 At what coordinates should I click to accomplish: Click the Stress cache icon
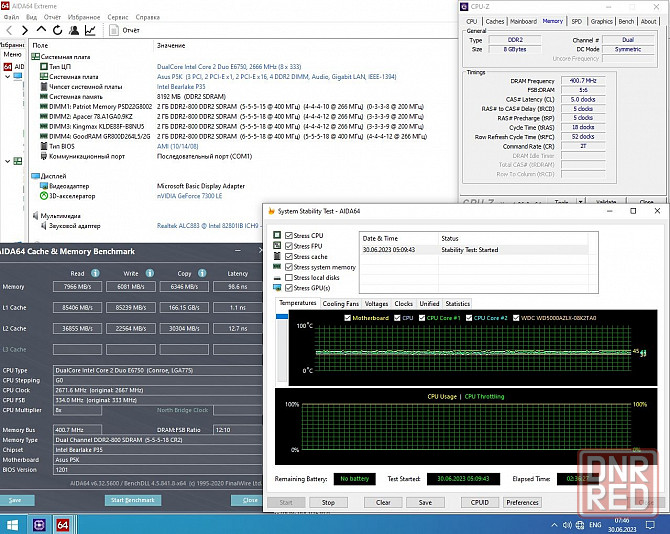coord(277,256)
